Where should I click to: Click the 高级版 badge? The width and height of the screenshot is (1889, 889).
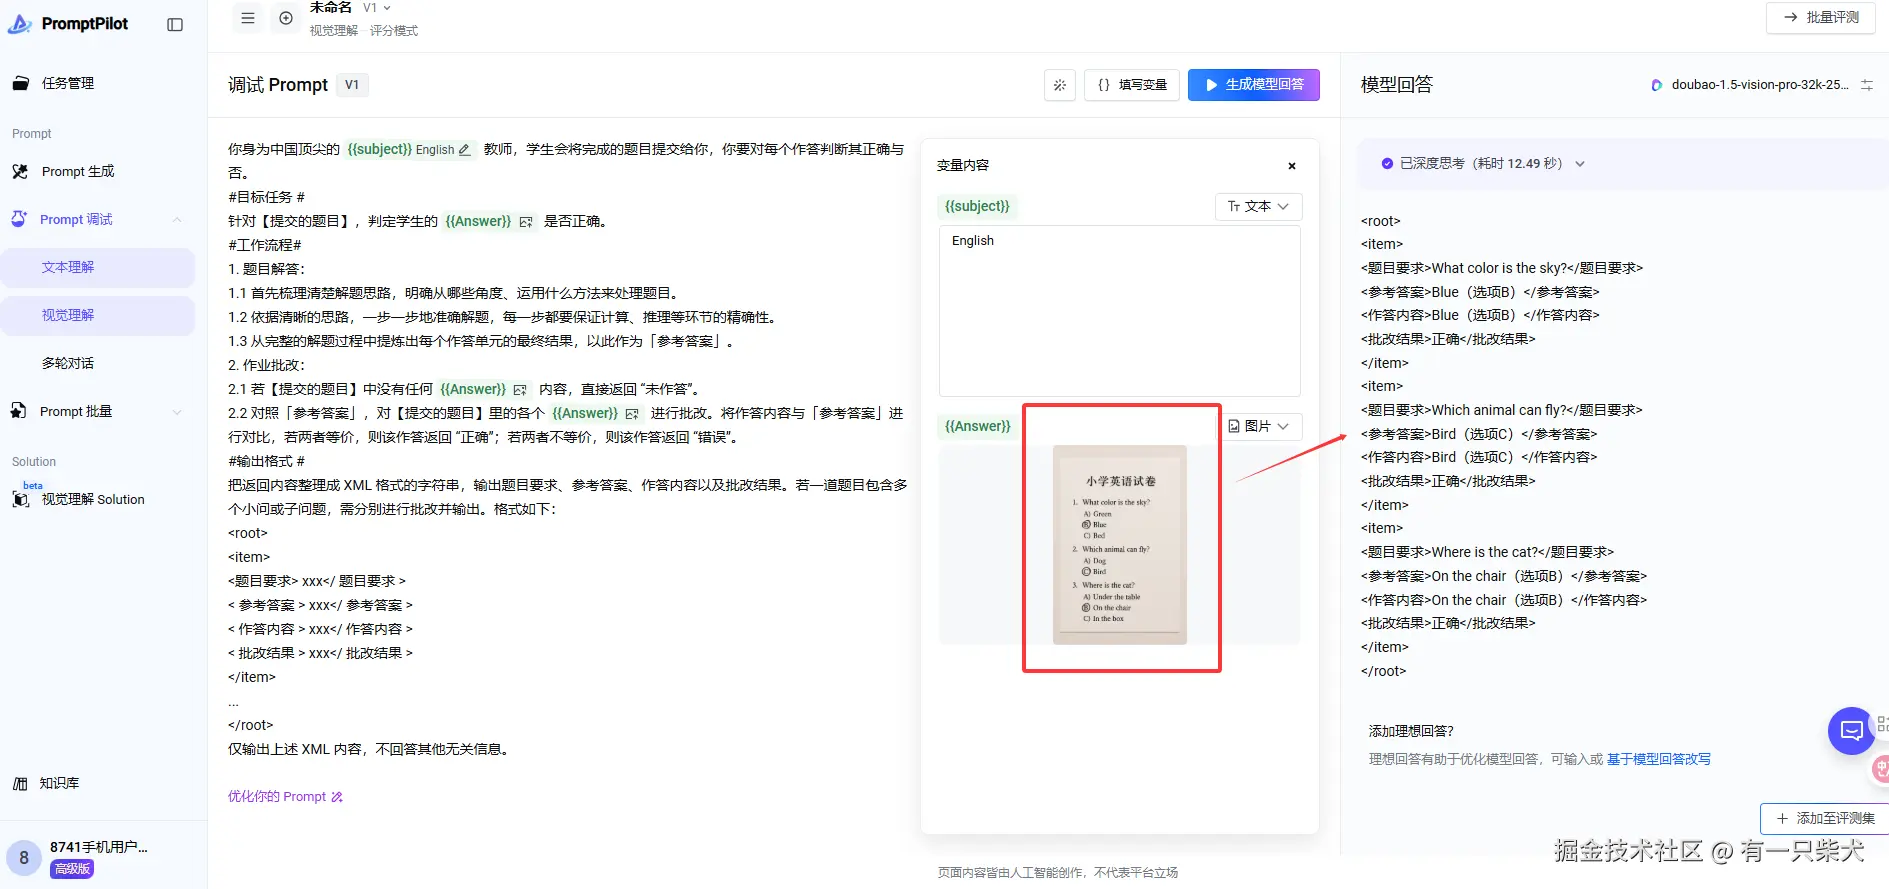pos(72,869)
